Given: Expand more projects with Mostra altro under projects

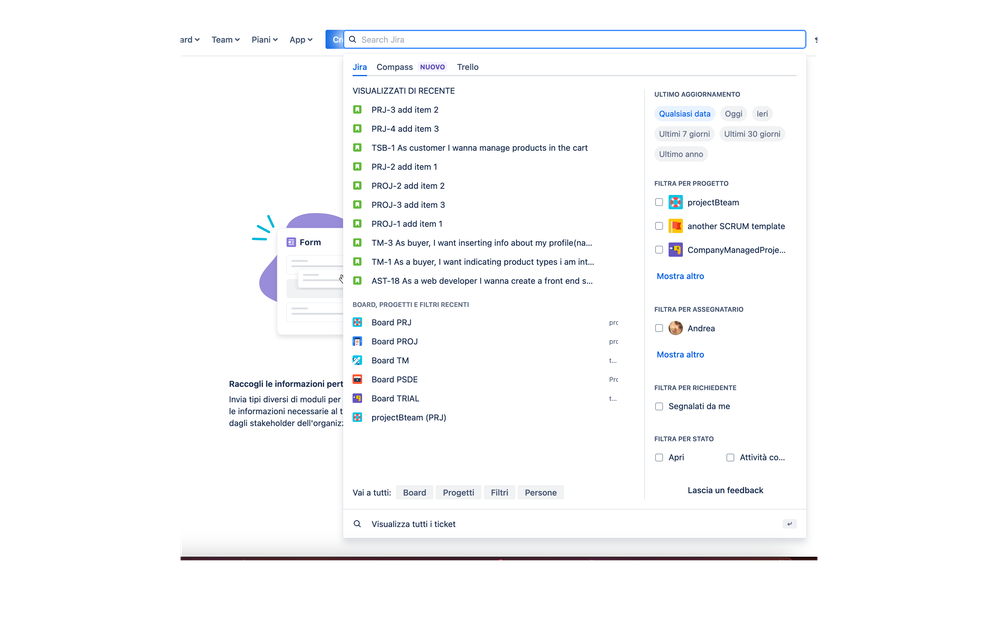Looking at the screenshot, I should click(680, 276).
